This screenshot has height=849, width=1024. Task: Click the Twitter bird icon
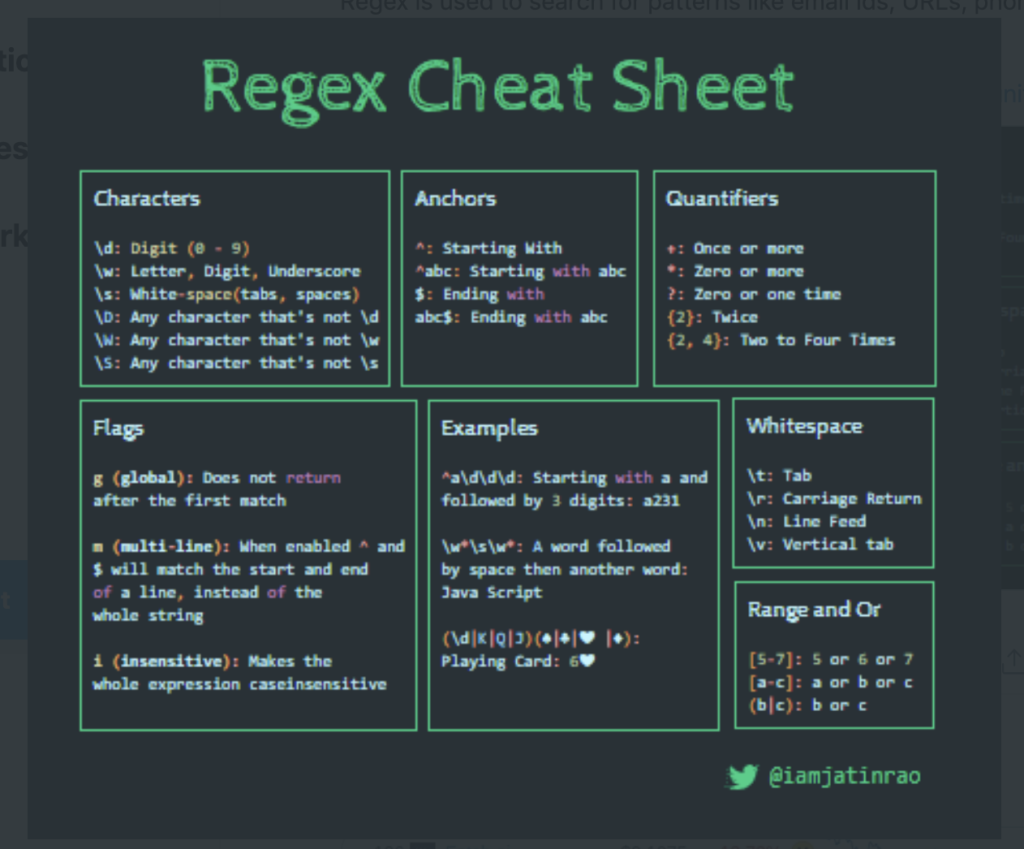click(742, 777)
